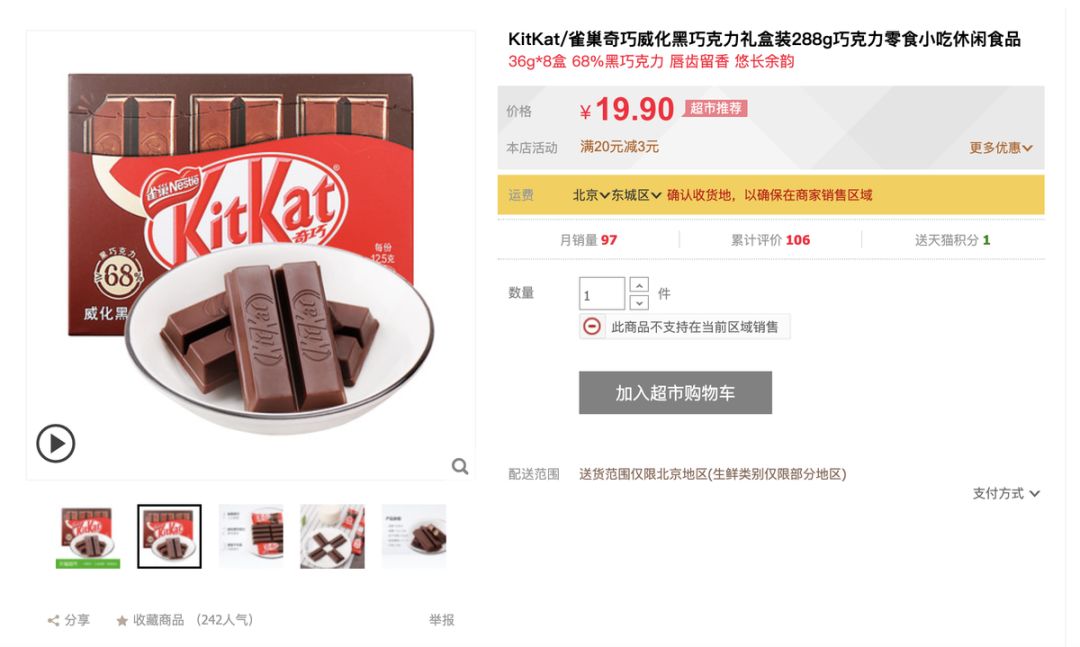
Task: Open 累计评价 106 reviews
Action: [x=770, y=240]
